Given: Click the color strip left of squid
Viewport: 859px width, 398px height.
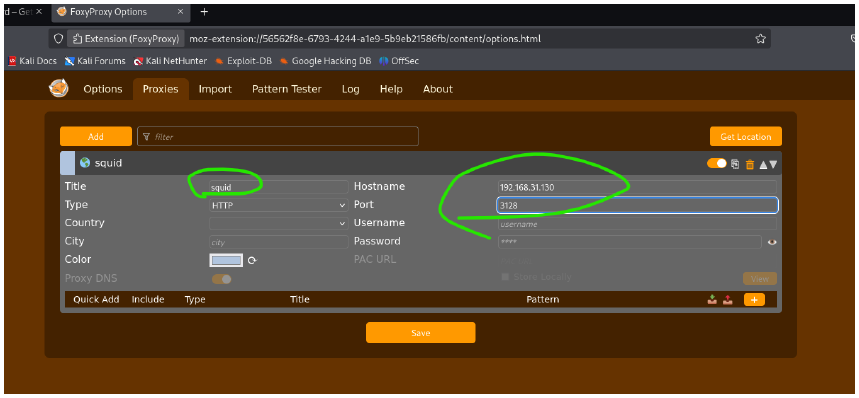Looking at the screenshot, I should 67,163.
